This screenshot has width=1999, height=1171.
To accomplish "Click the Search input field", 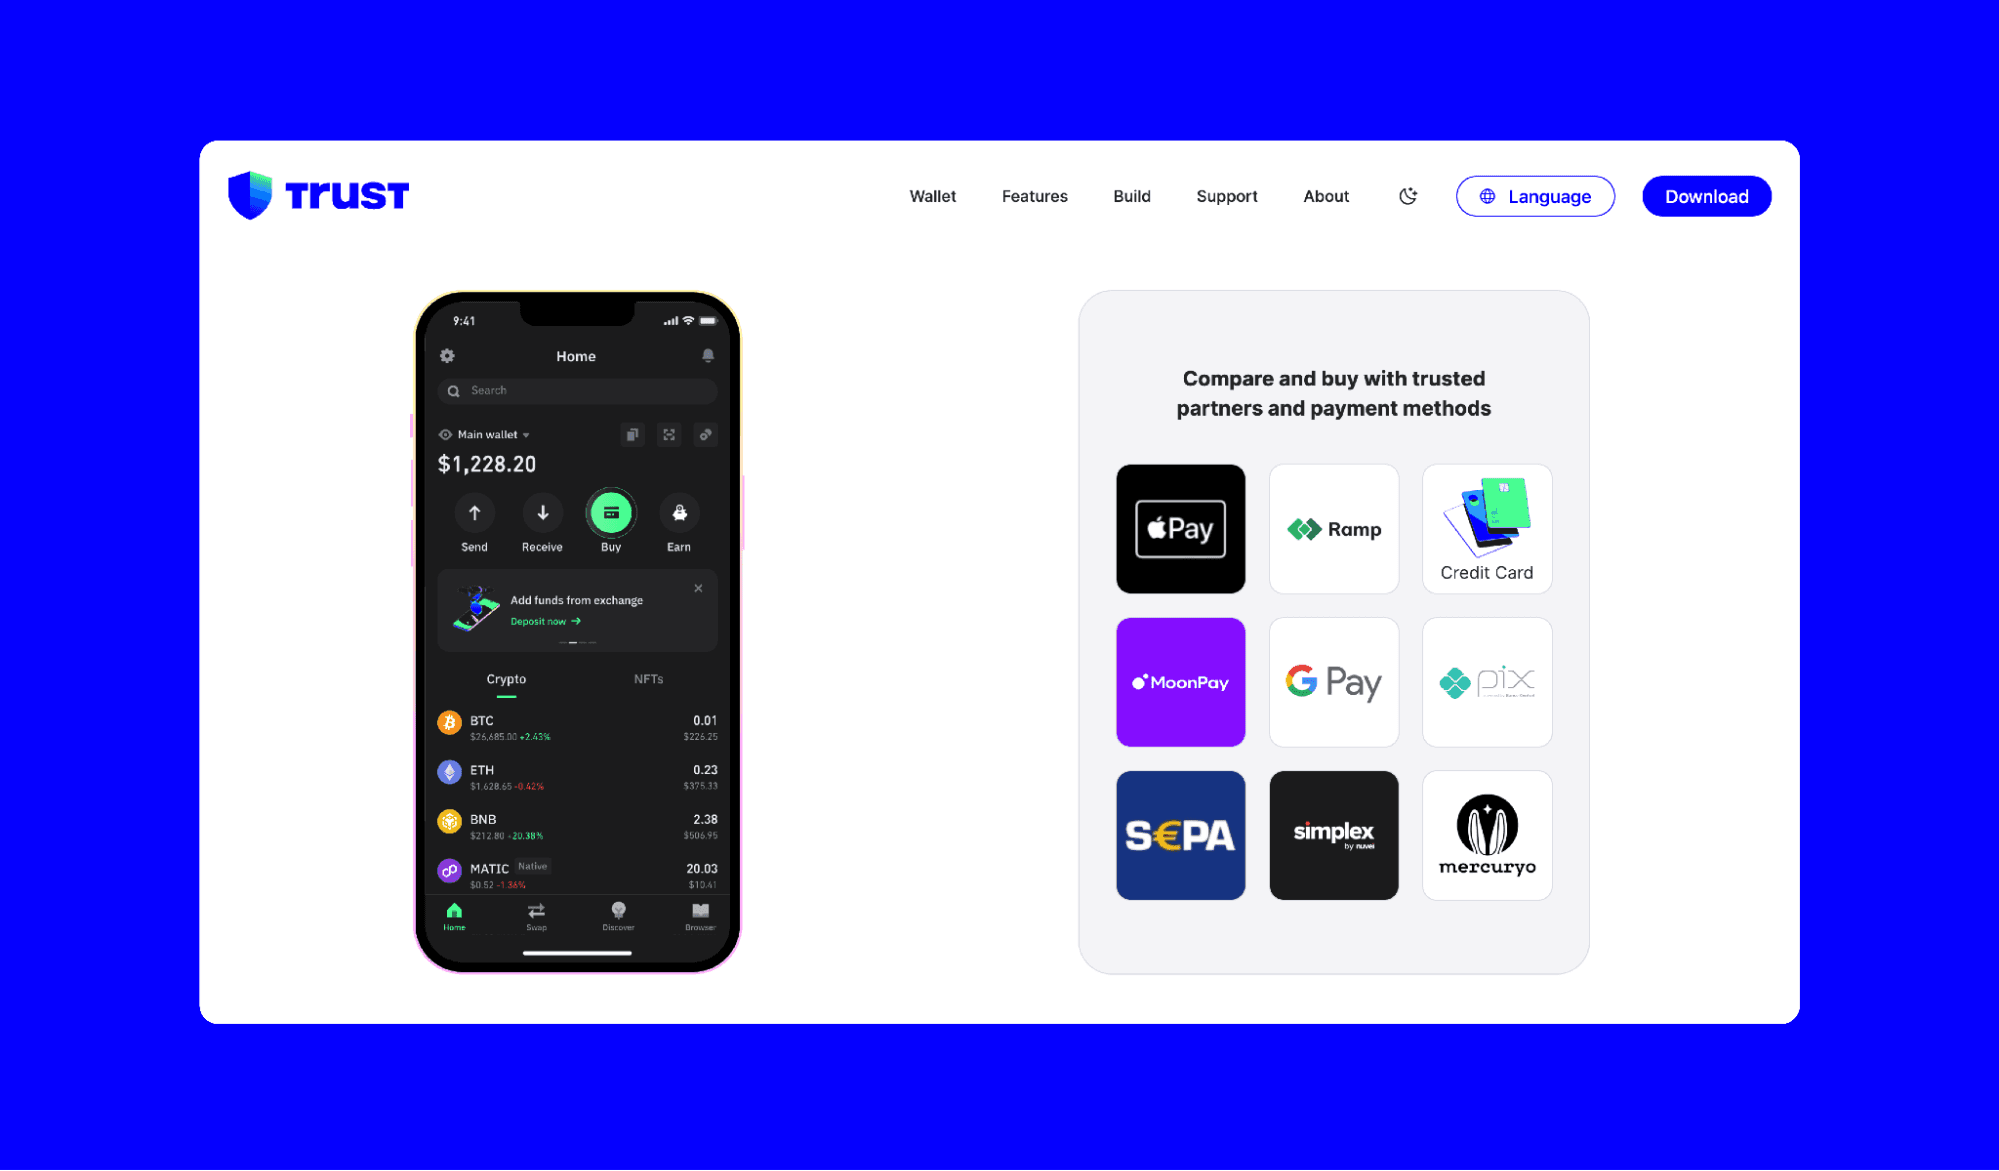I will (577, 390).
